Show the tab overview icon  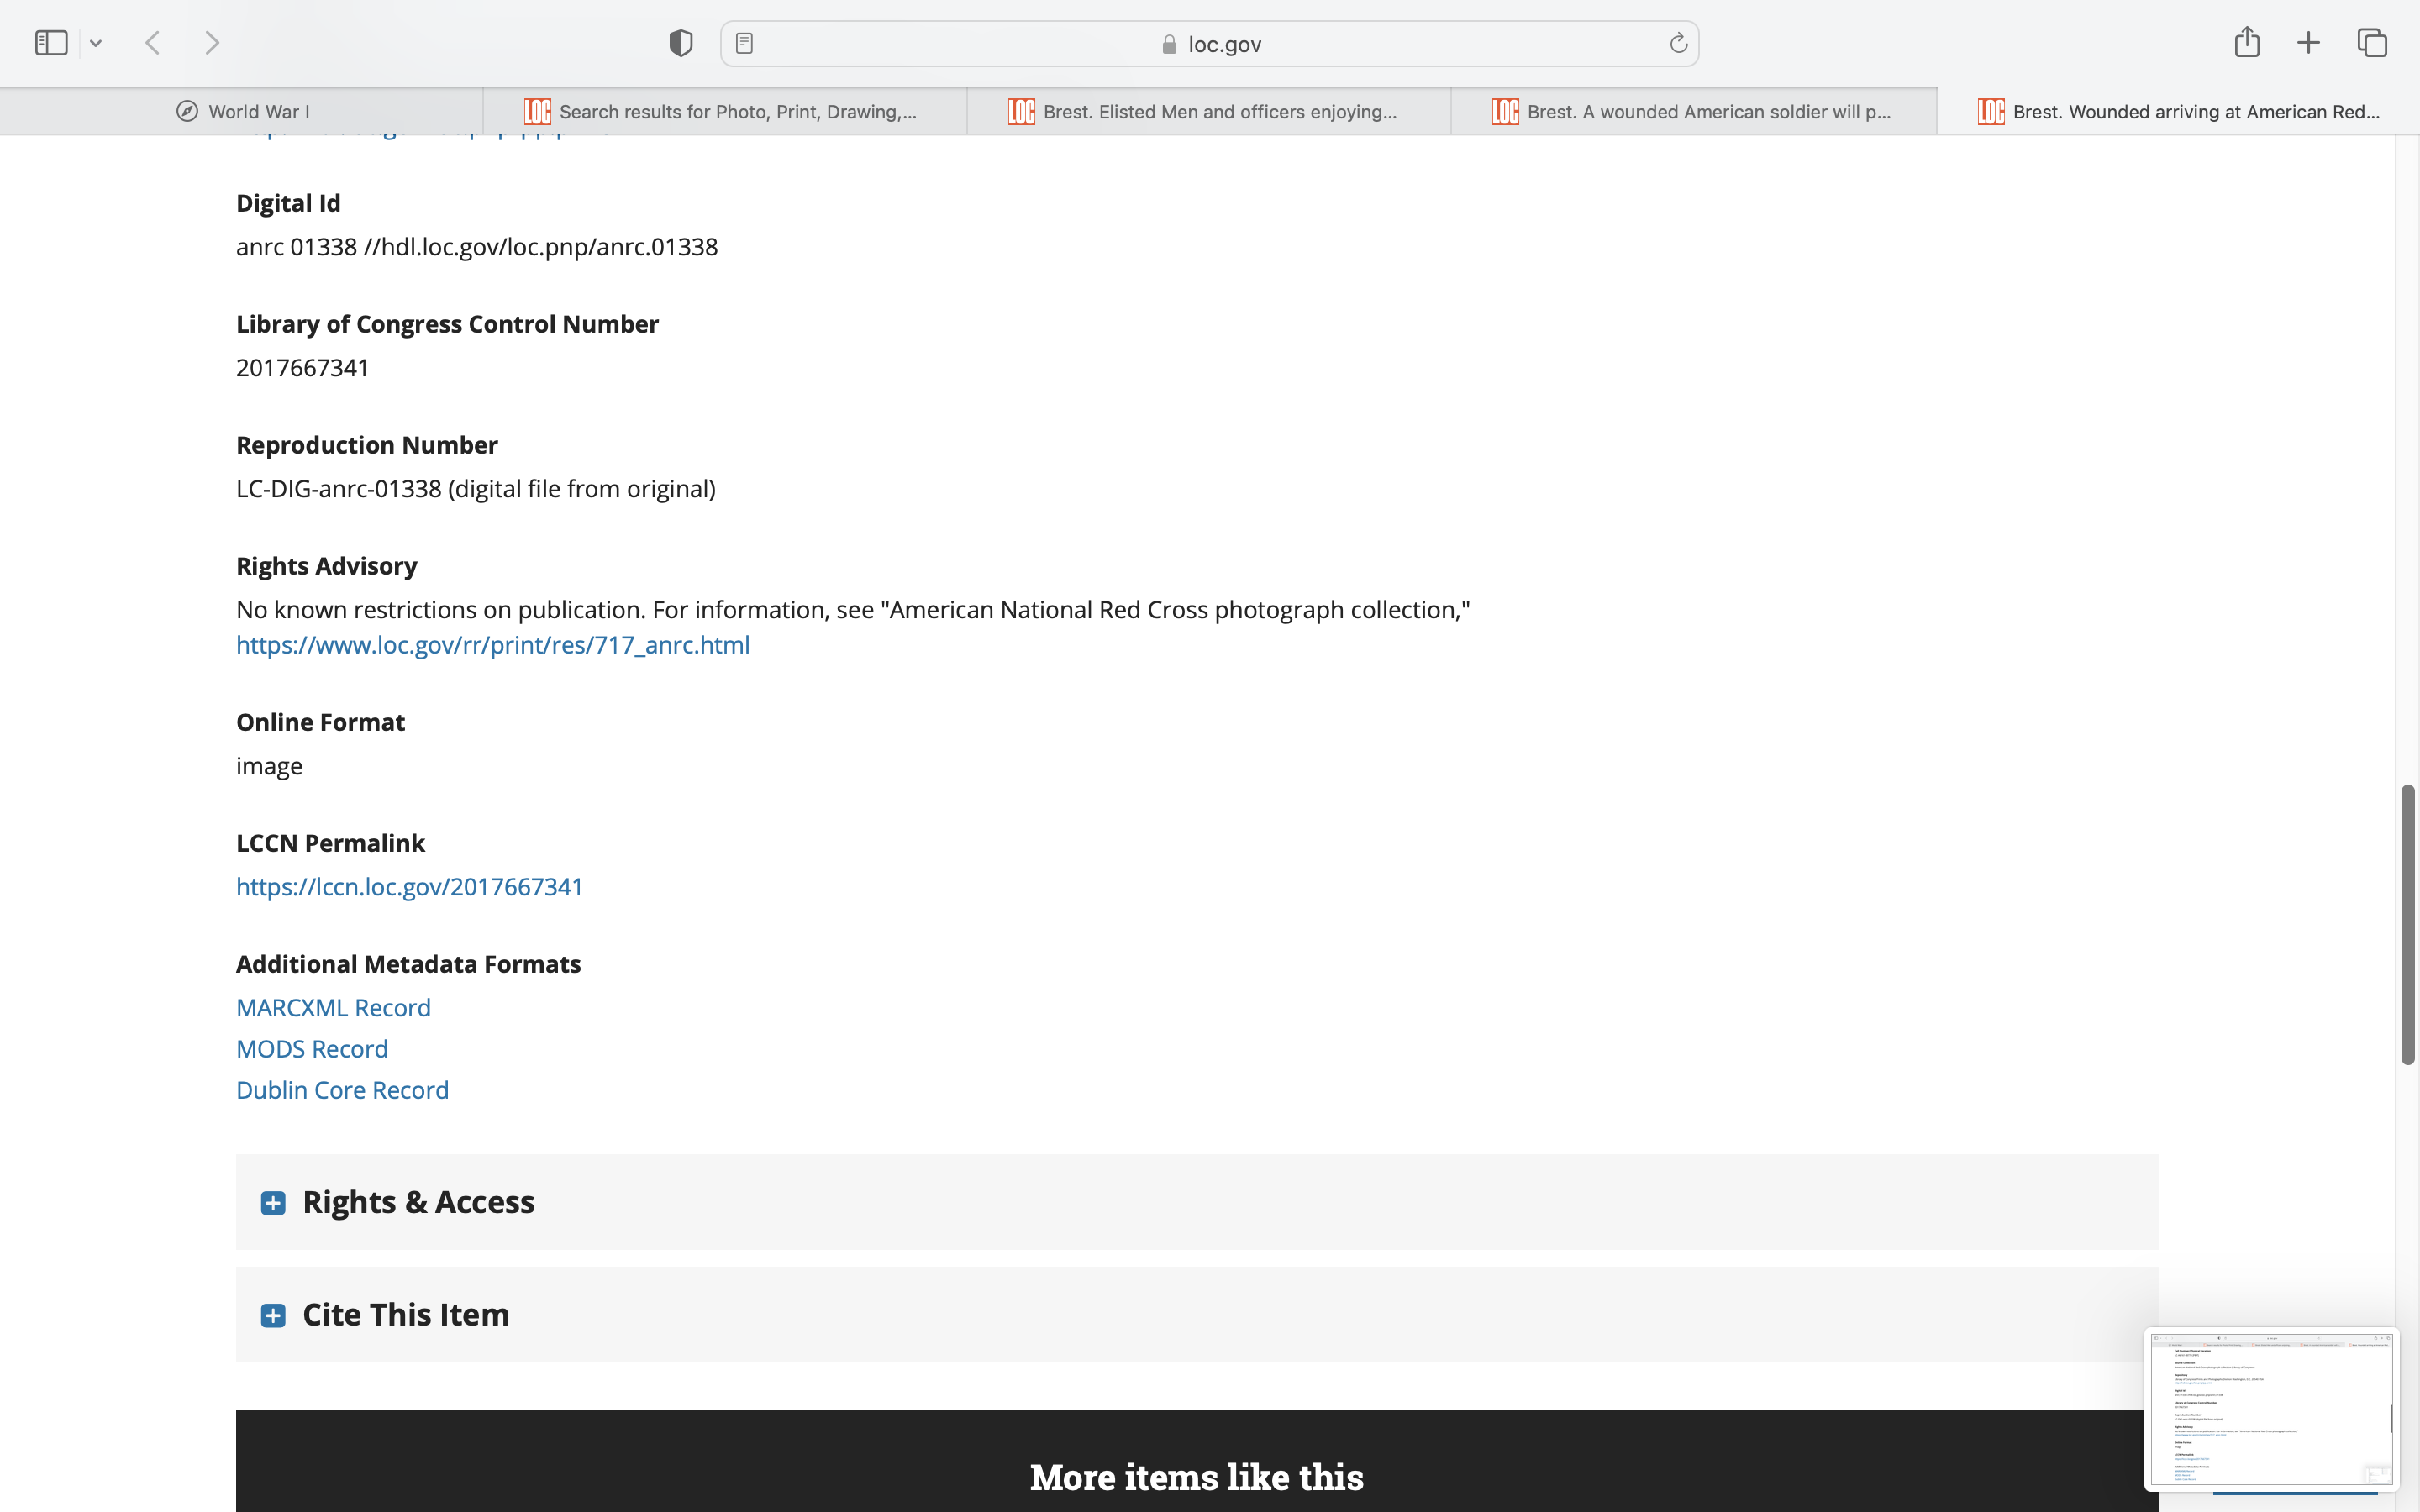pyautogui.click(x=2372, y=43)
